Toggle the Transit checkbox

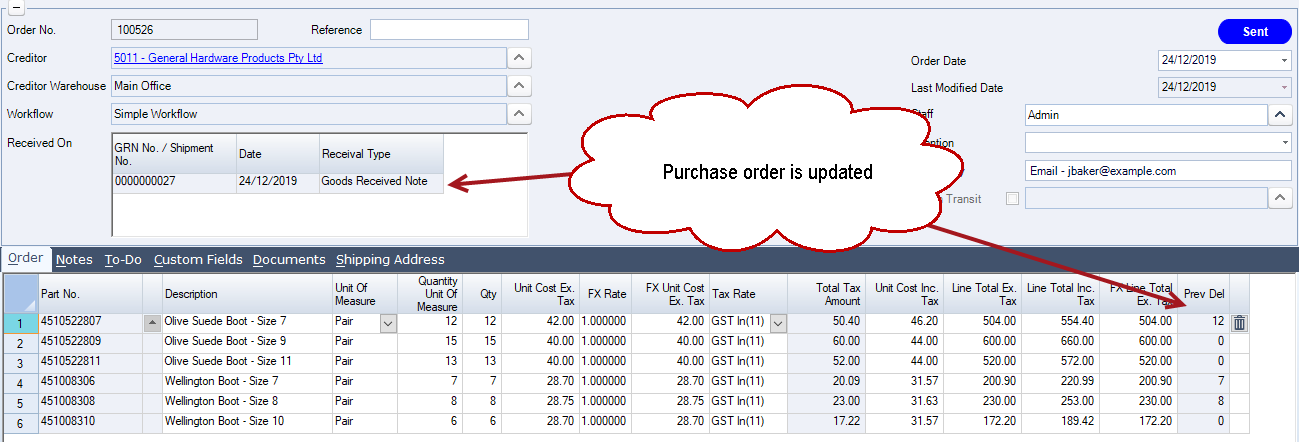(x=1013, y=199)
